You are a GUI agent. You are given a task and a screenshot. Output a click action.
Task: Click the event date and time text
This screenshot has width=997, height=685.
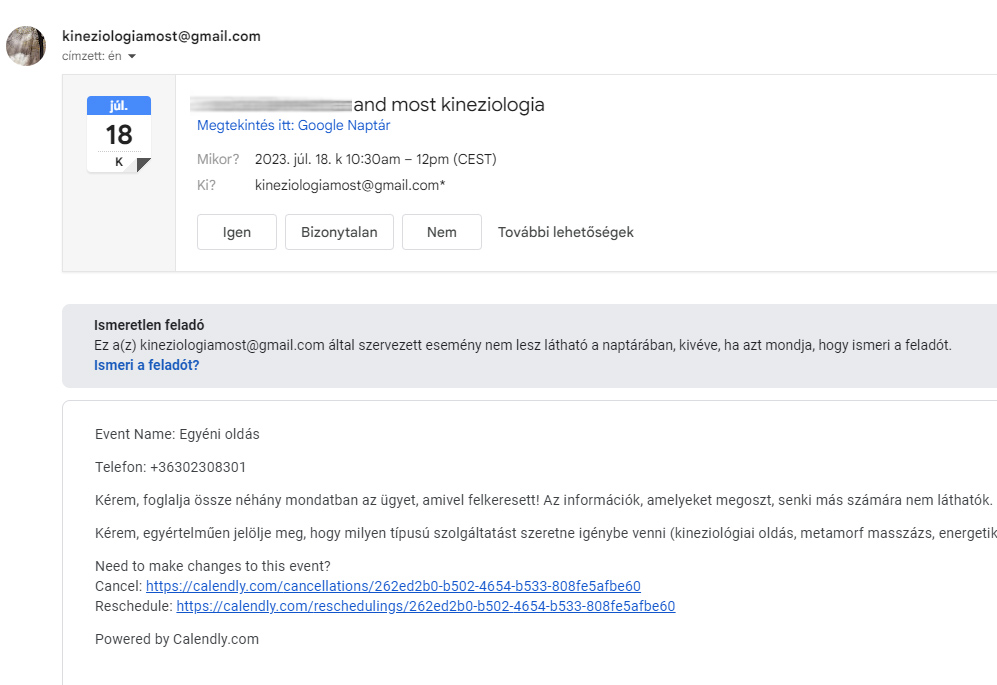click(x=375, y=159)
